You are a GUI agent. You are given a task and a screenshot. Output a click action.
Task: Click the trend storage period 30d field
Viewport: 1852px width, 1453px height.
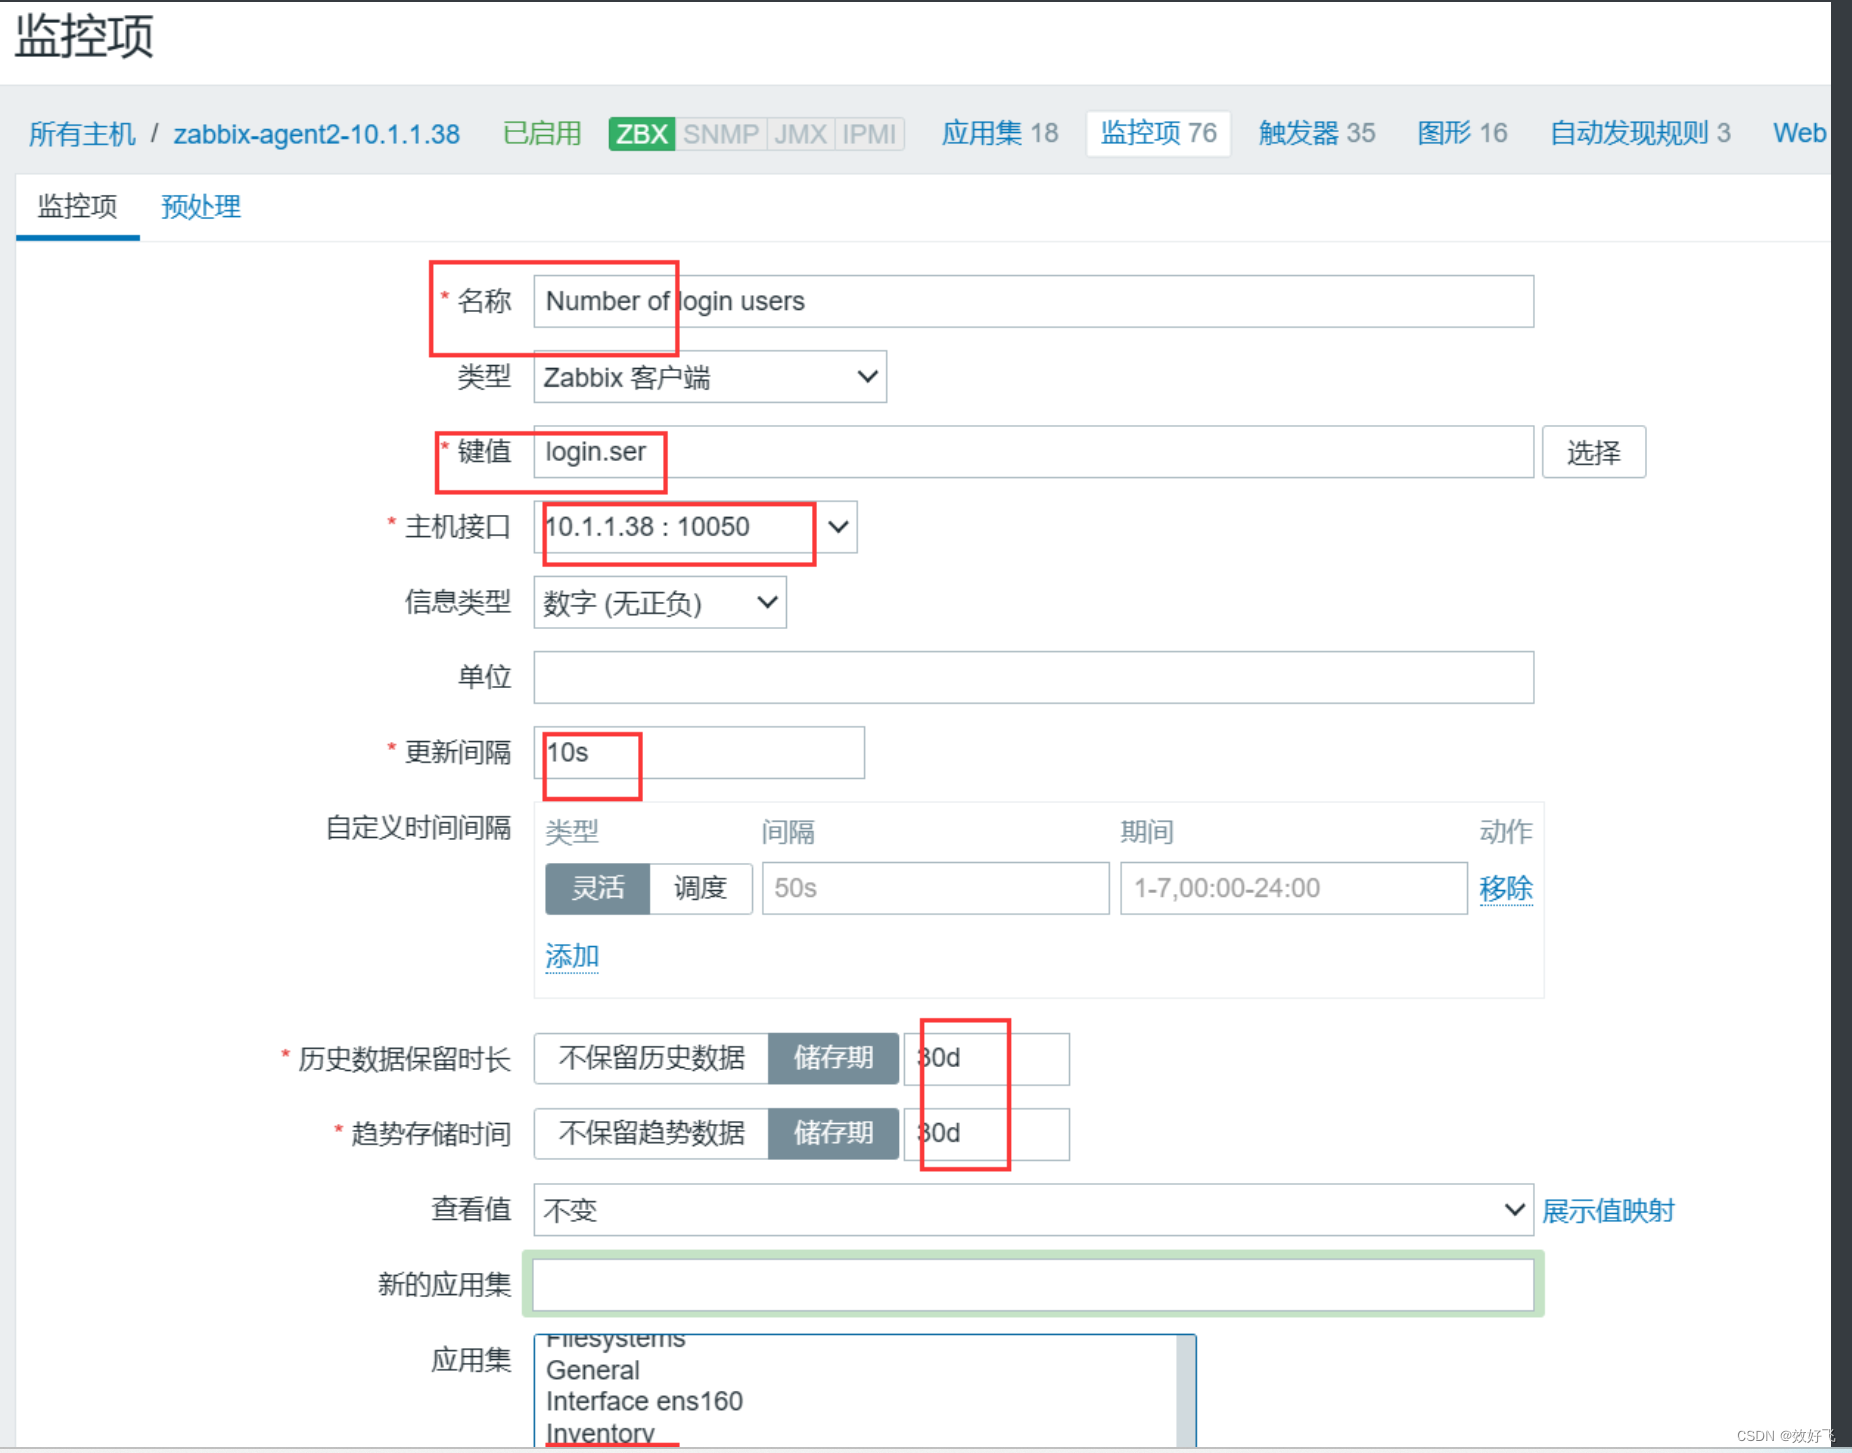click(x=986, y=1133)
